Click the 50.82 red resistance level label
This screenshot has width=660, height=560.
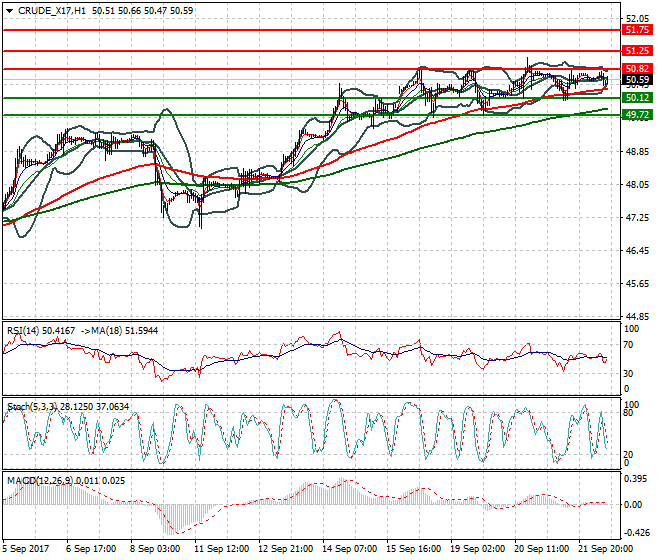637,69
